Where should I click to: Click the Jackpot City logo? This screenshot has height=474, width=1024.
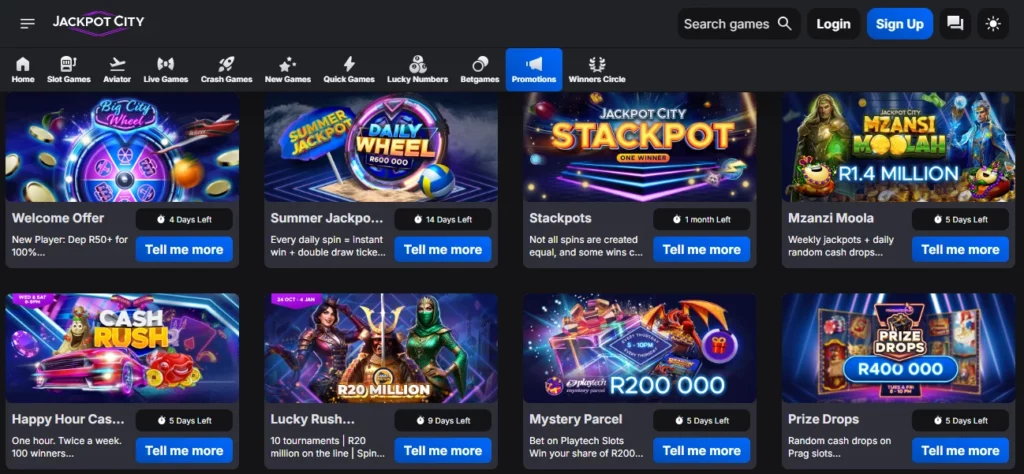point(99,22)
